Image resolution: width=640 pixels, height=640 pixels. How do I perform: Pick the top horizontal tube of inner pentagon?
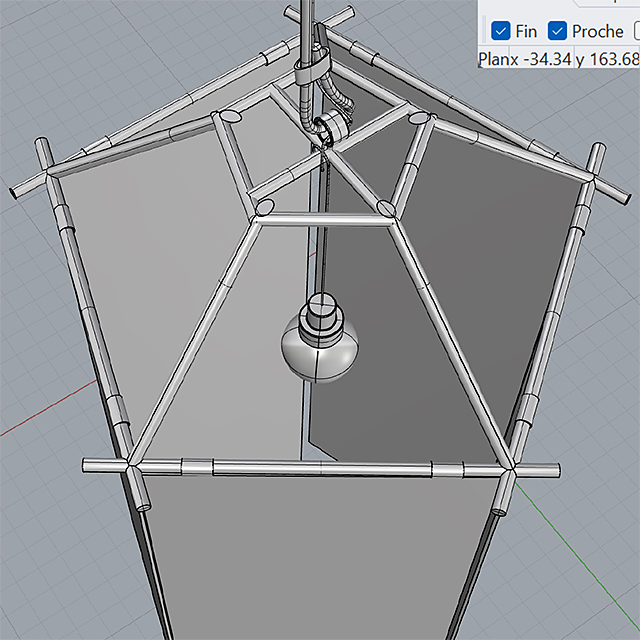(325, 218)
